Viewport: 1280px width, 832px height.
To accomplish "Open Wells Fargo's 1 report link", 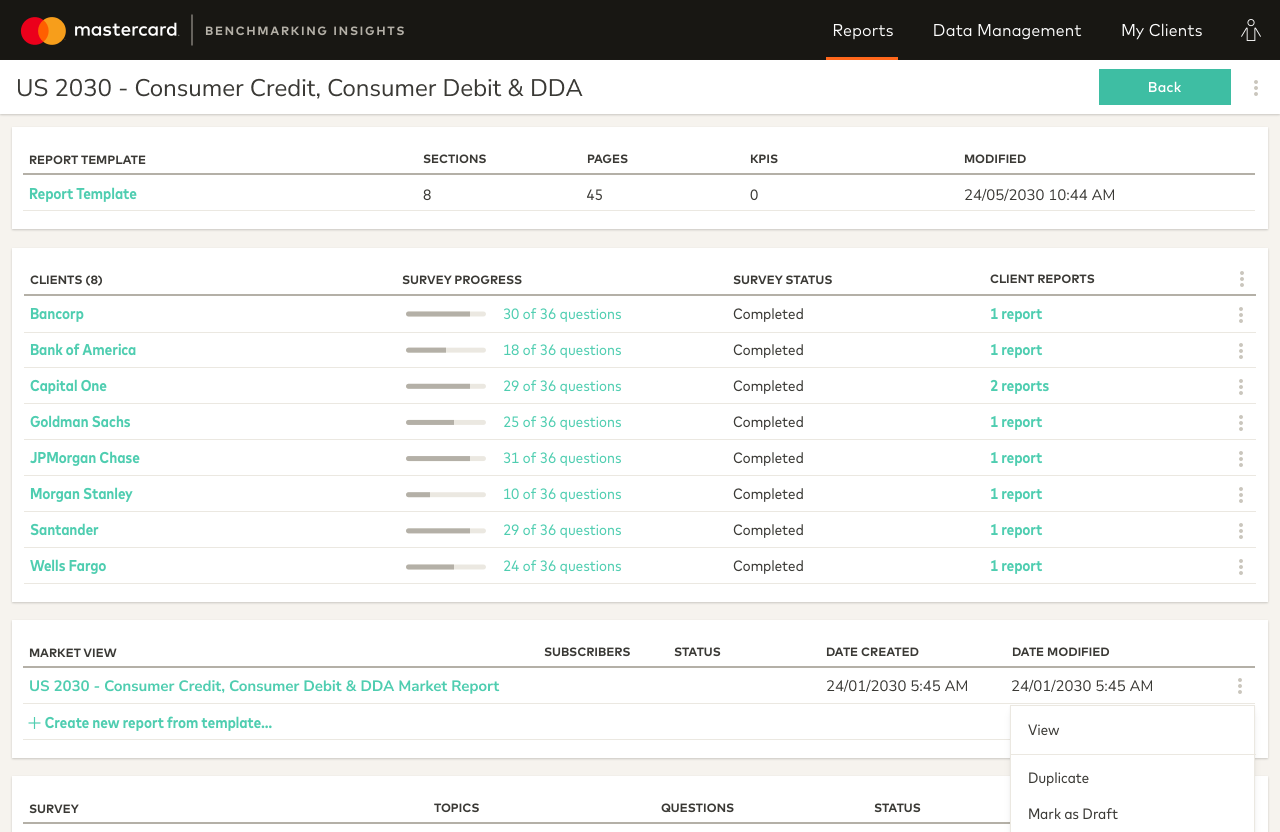I will click(1016, 566).
